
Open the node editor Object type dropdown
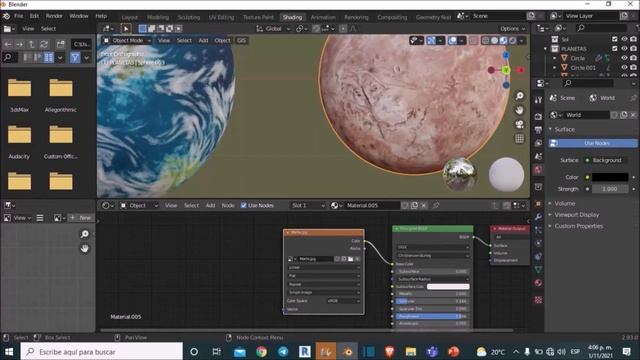[138, 205]
